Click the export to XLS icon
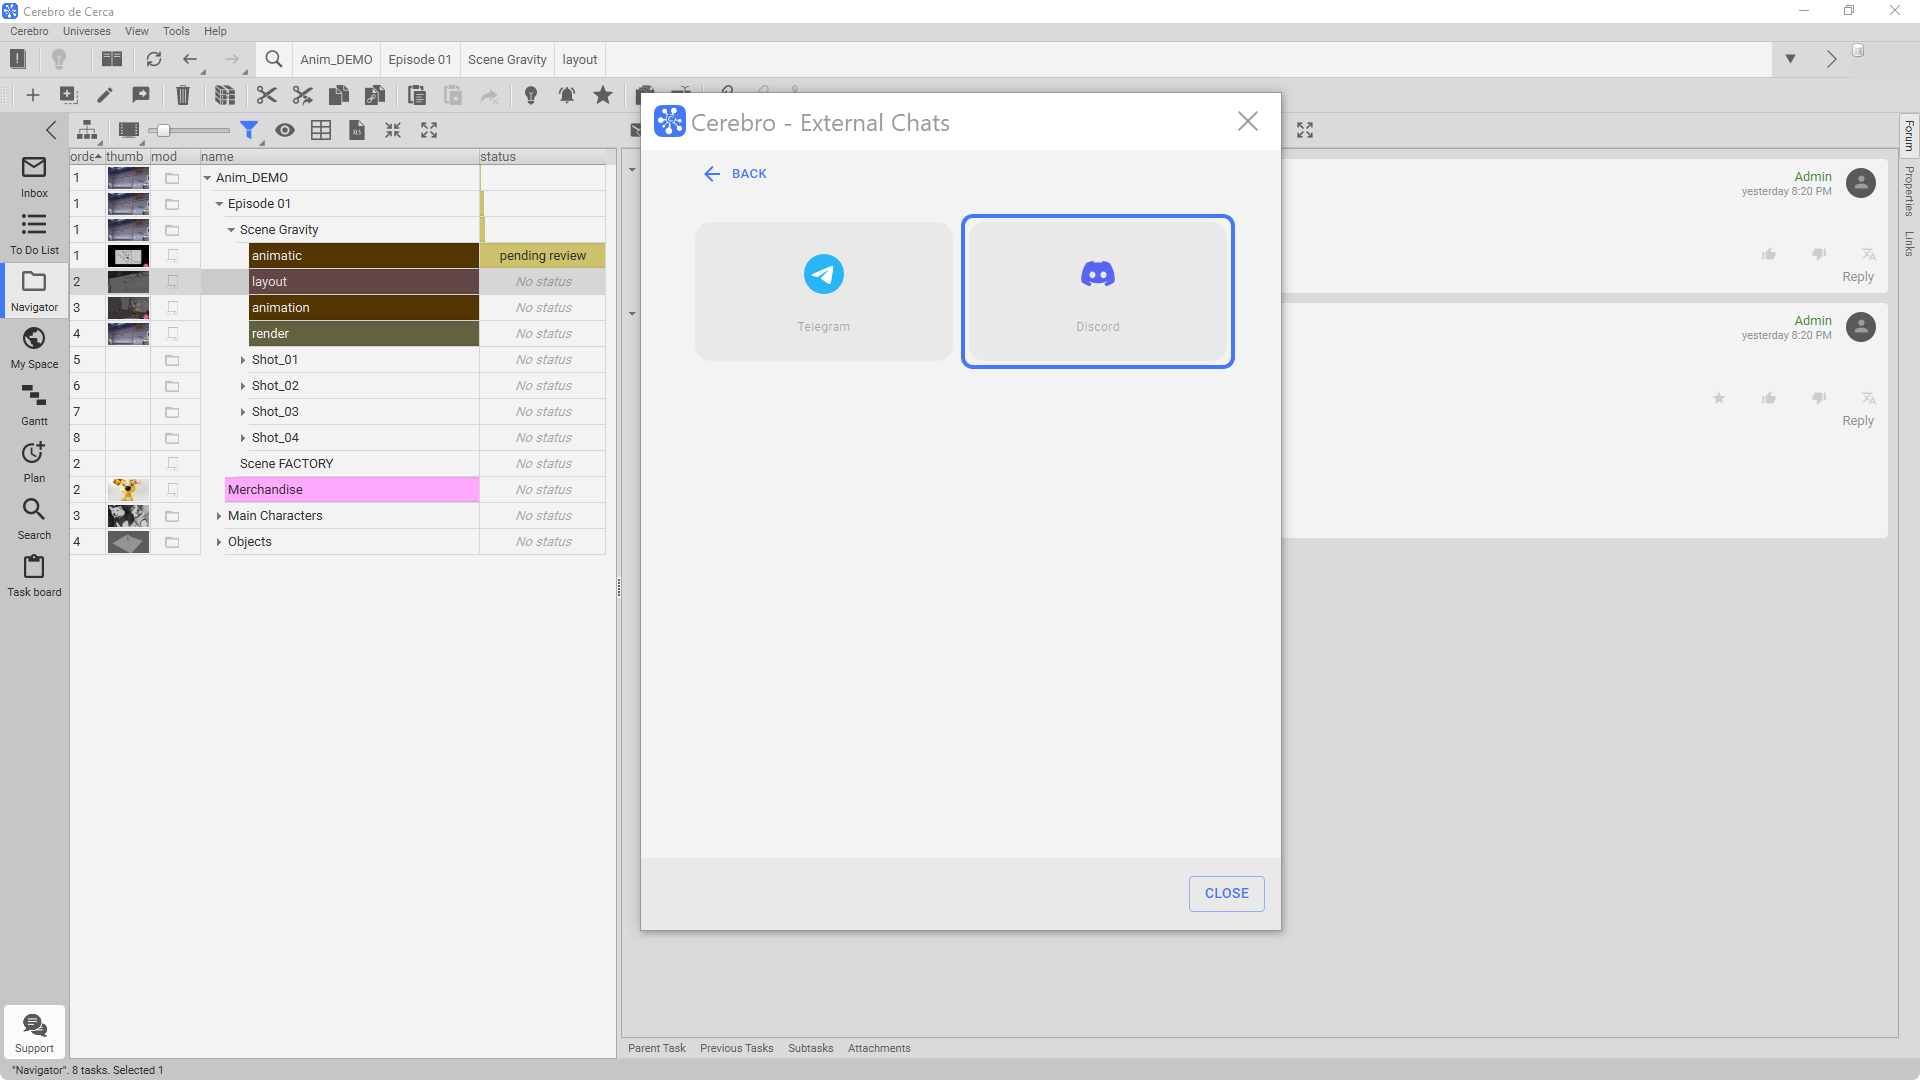Image resolution: width=1920 pixels, height=1080 pixels. [357, 130]
